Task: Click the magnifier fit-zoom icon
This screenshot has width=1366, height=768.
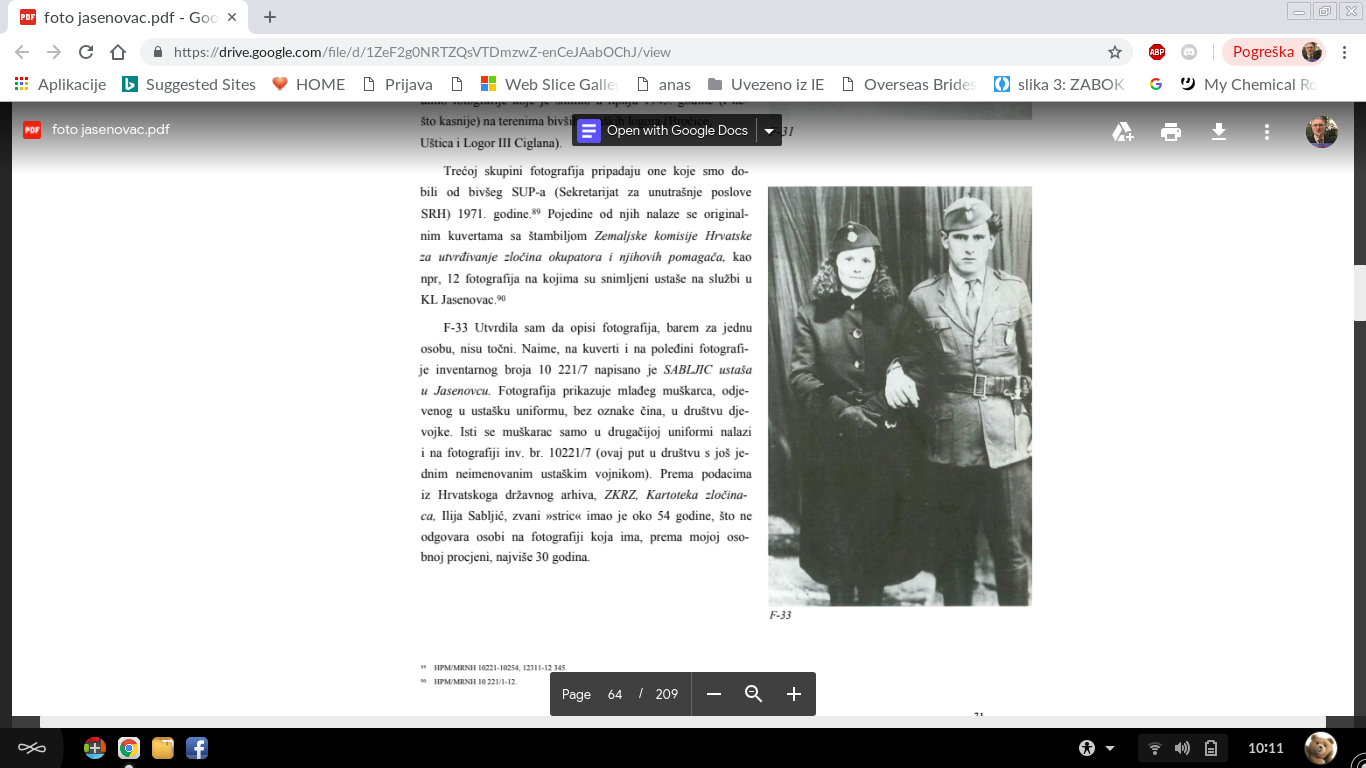Action: (x=754, y=694)
